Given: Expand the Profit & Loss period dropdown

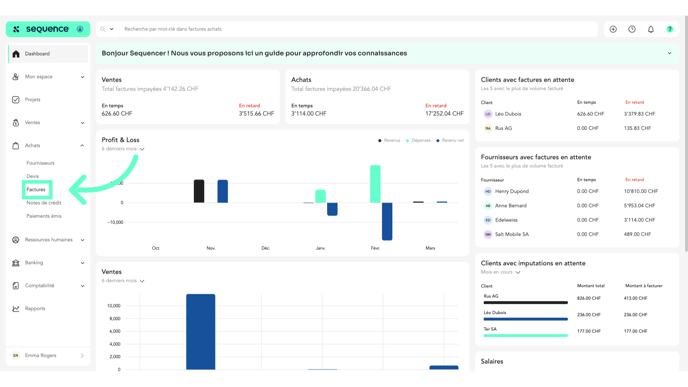Looking at the screenshot, I should coord(123,149).
